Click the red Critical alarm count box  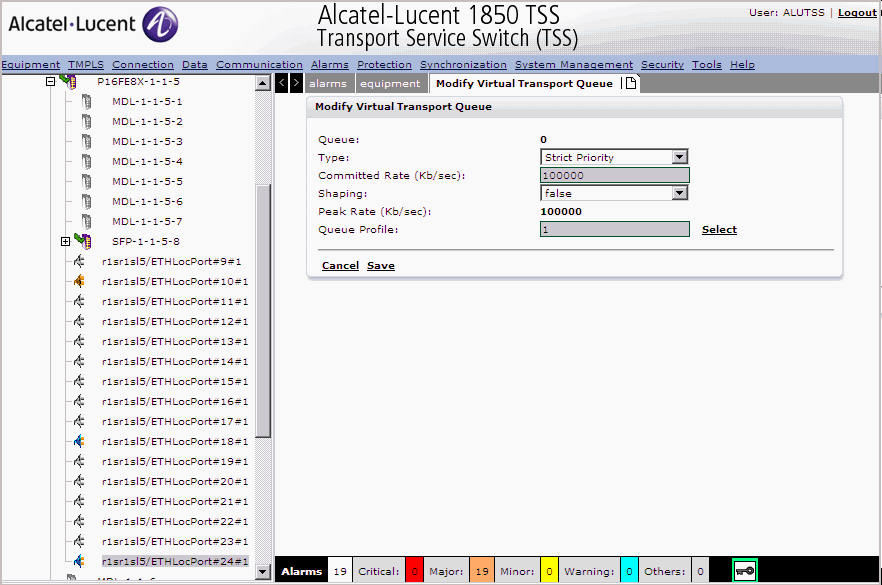(x=415, y=572)
